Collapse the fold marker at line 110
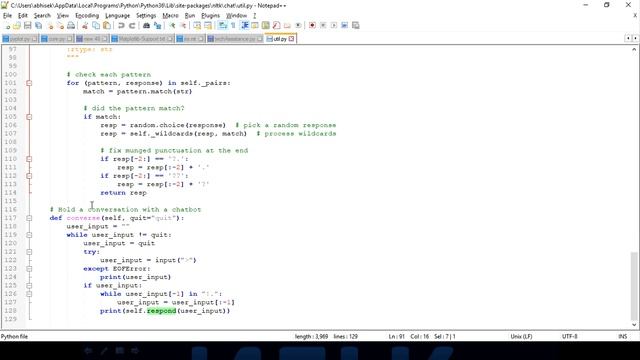Viewport: 640px width, 360px height. pos(29,159)
